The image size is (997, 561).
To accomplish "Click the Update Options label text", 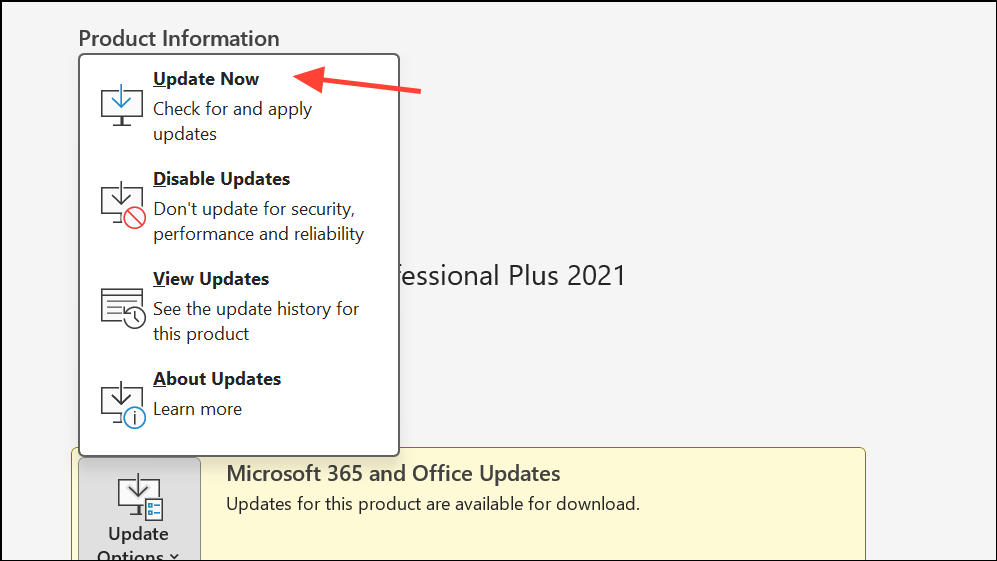I will click(x=138, y=545).
